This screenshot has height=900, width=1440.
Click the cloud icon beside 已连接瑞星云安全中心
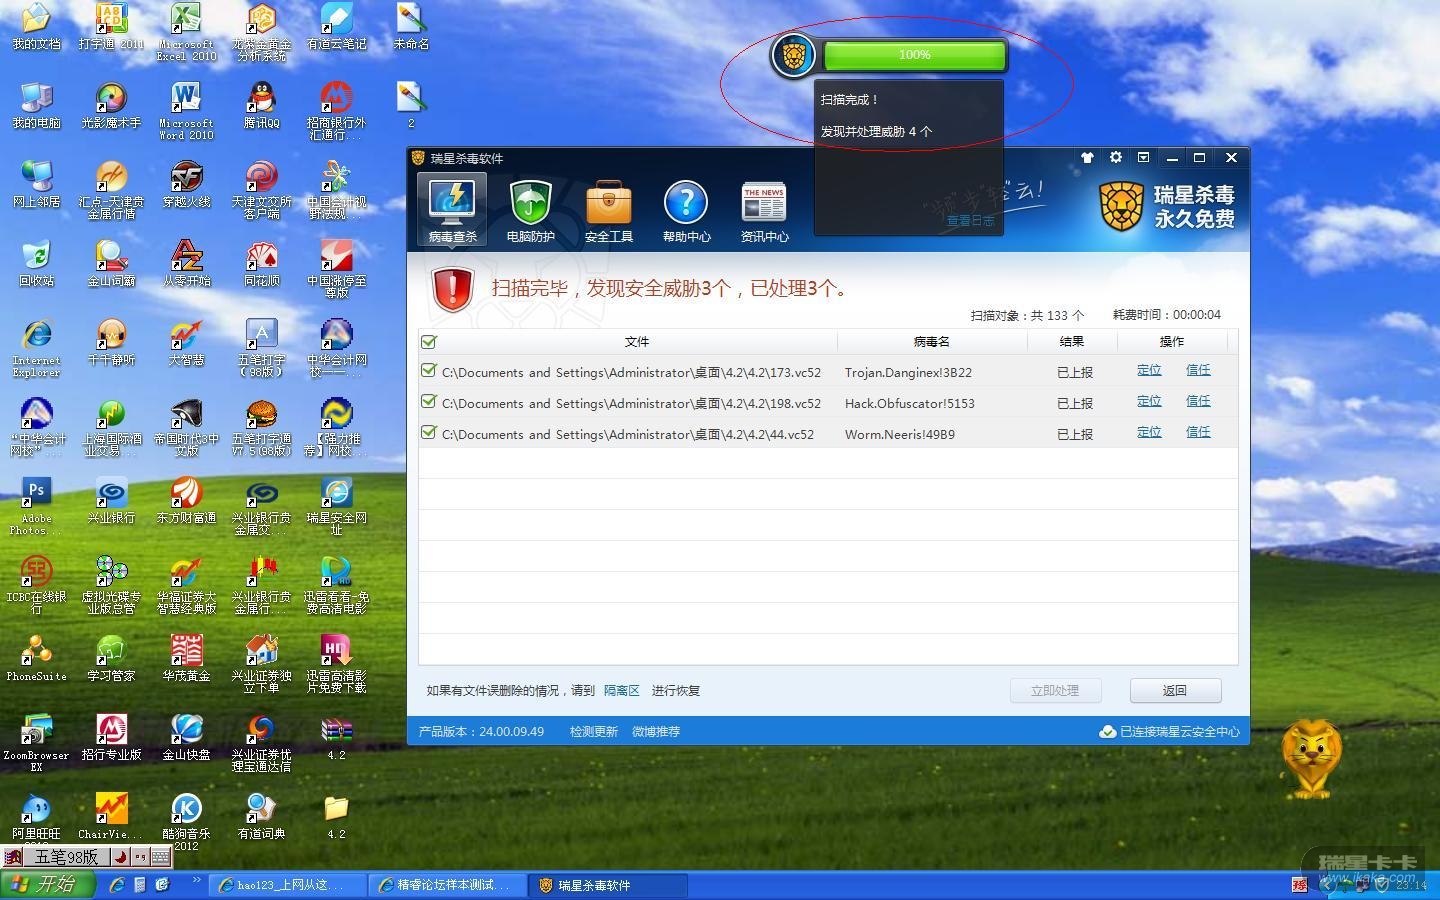(x=1107, y=732)
